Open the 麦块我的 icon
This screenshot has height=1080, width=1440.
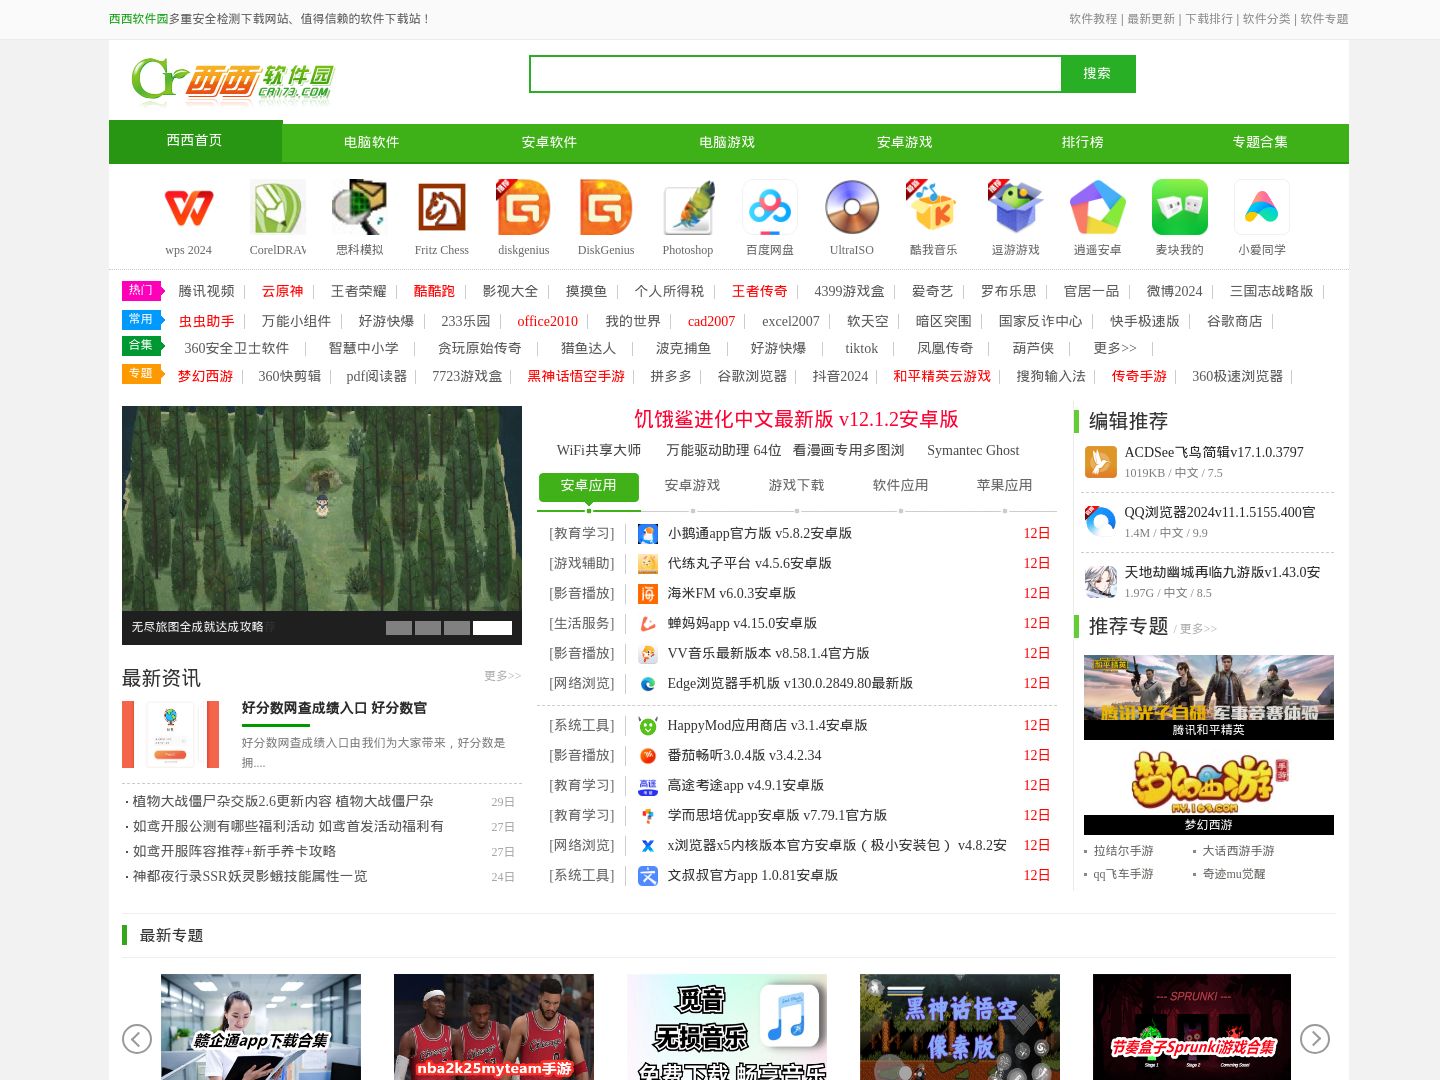pyautogui.click(x=1180, y=207)
